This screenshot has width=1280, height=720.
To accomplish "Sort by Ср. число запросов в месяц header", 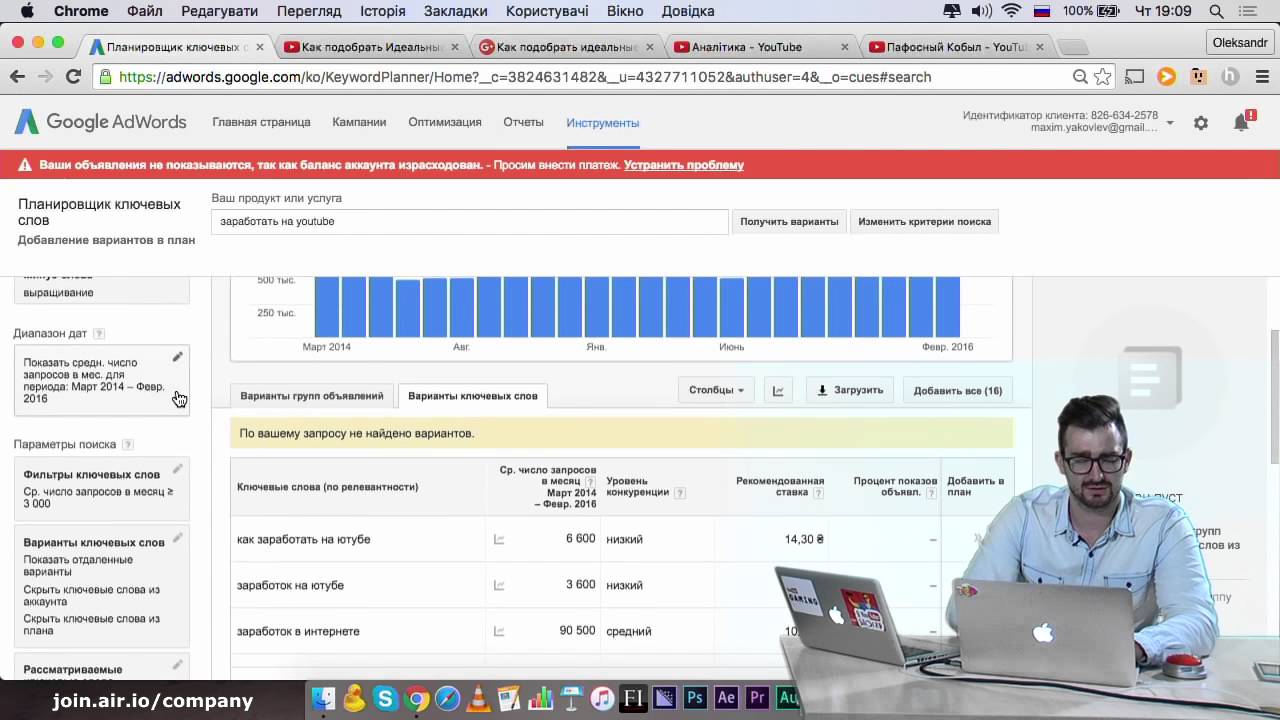I will pyautogui.click(x=546, y=487).
